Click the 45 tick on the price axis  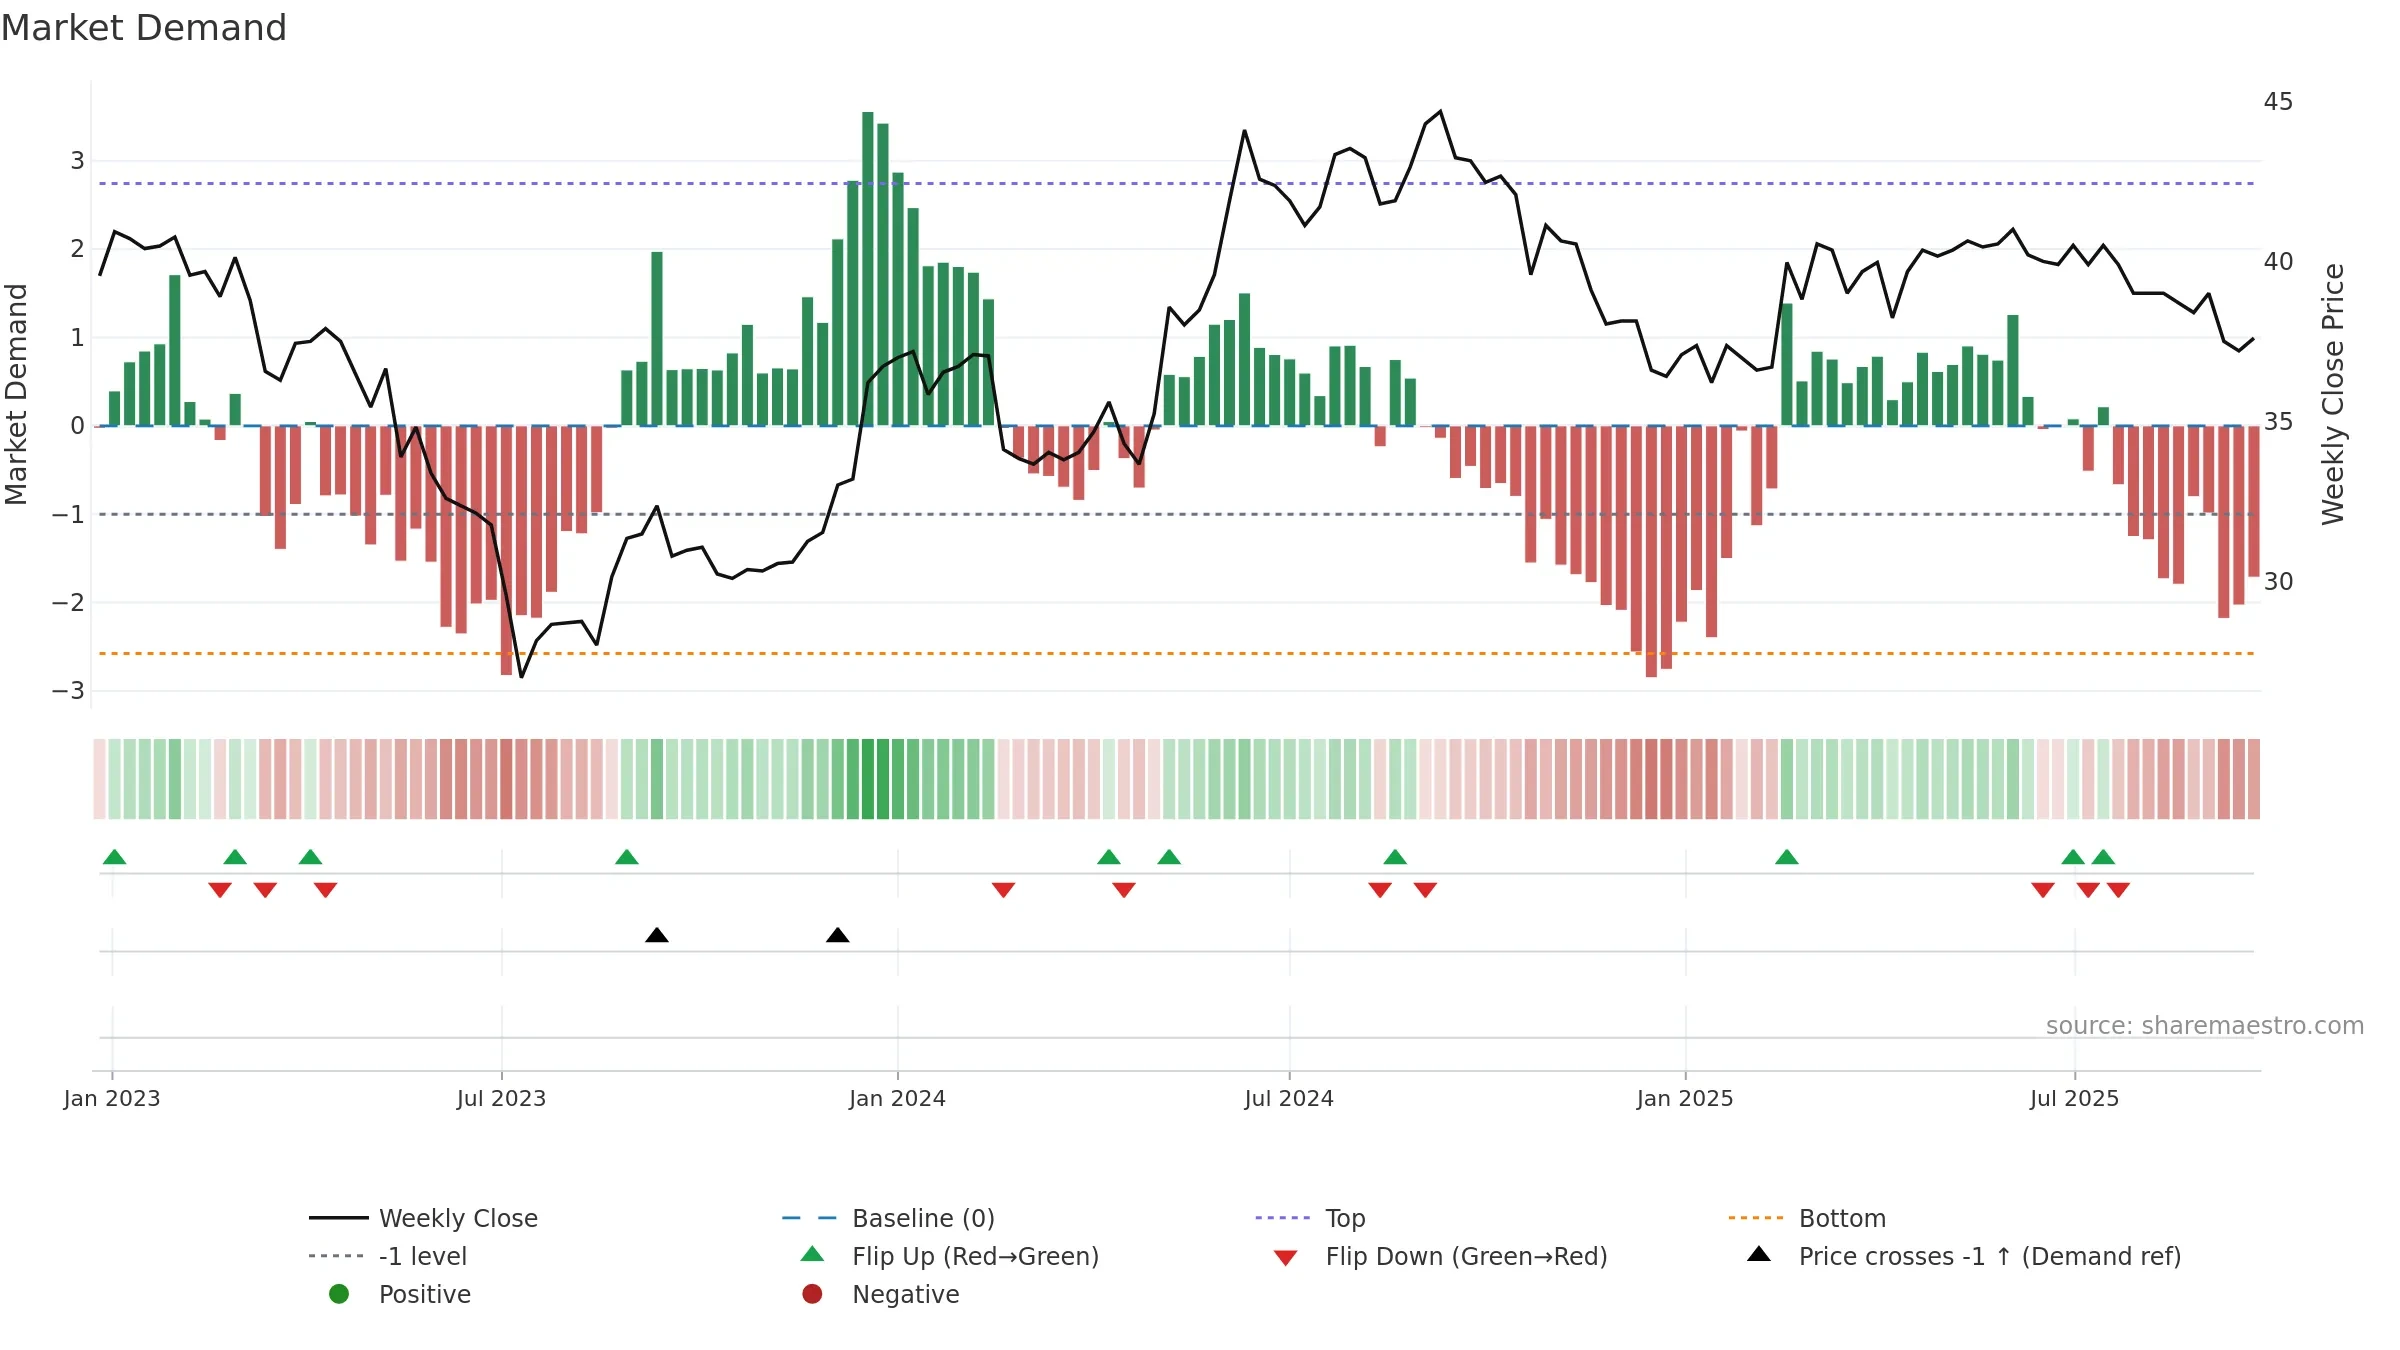pyautogui.click(x=2279, y=102)
